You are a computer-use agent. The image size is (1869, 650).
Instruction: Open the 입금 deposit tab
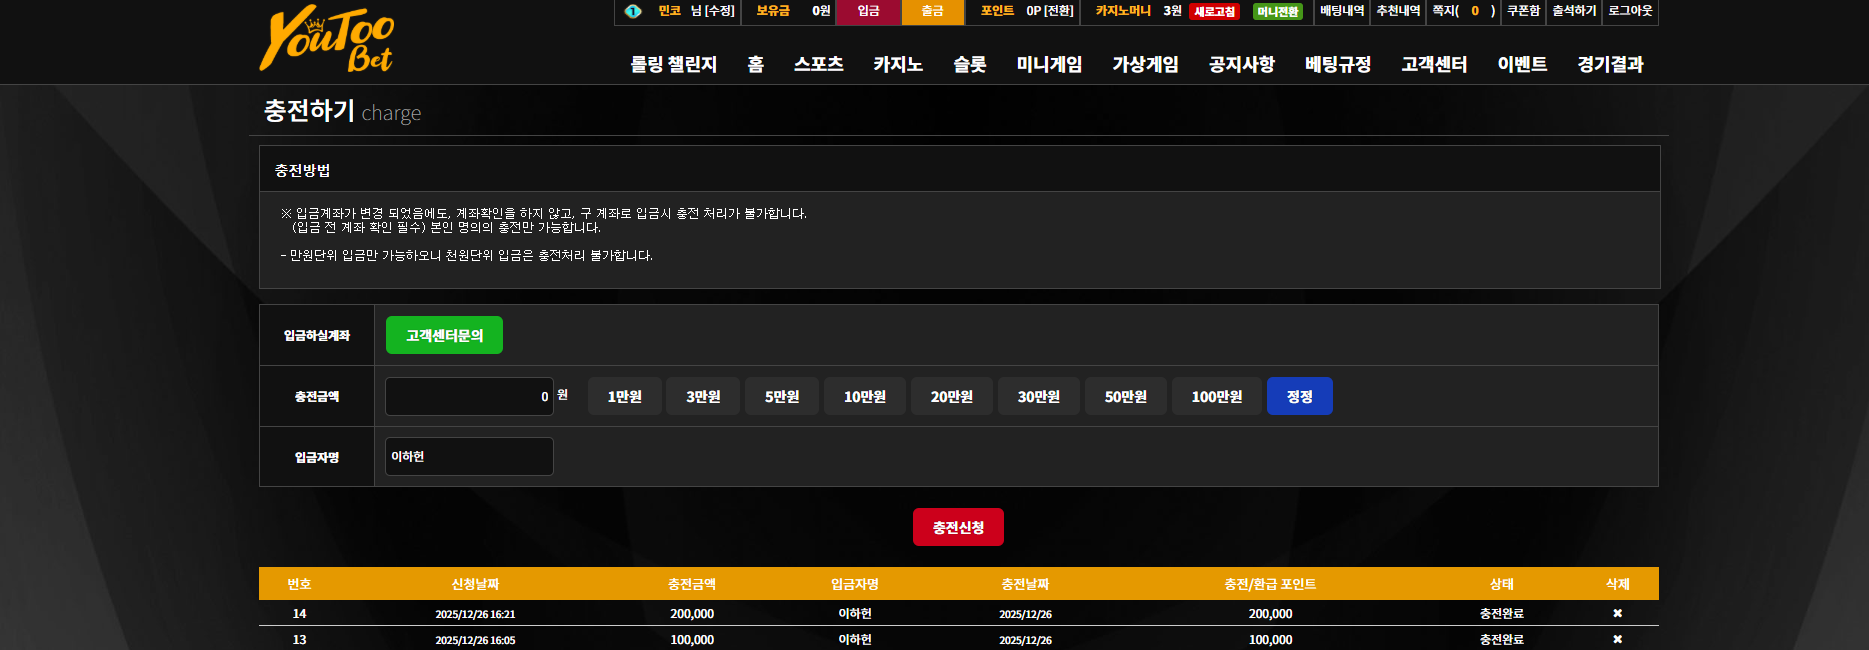pos(868,11)
